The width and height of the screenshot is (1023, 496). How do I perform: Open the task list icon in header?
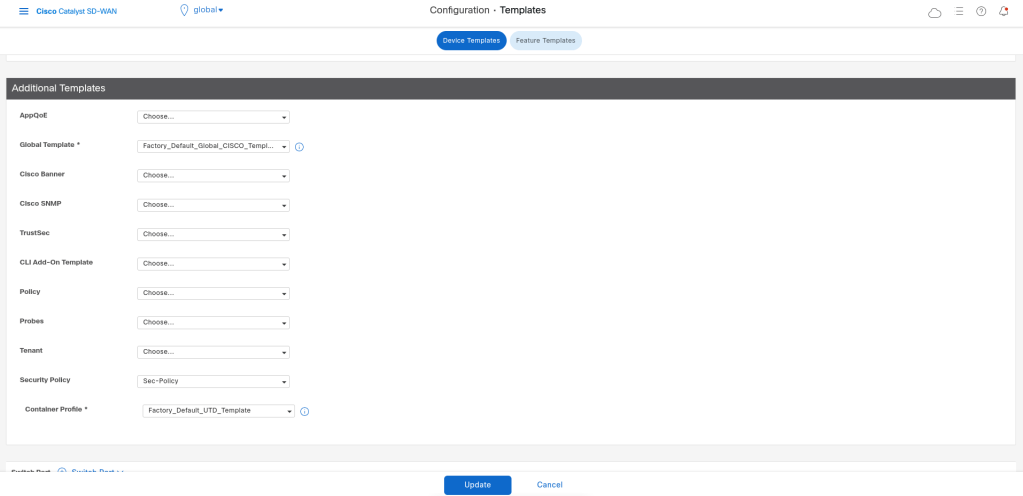[959, 11]
